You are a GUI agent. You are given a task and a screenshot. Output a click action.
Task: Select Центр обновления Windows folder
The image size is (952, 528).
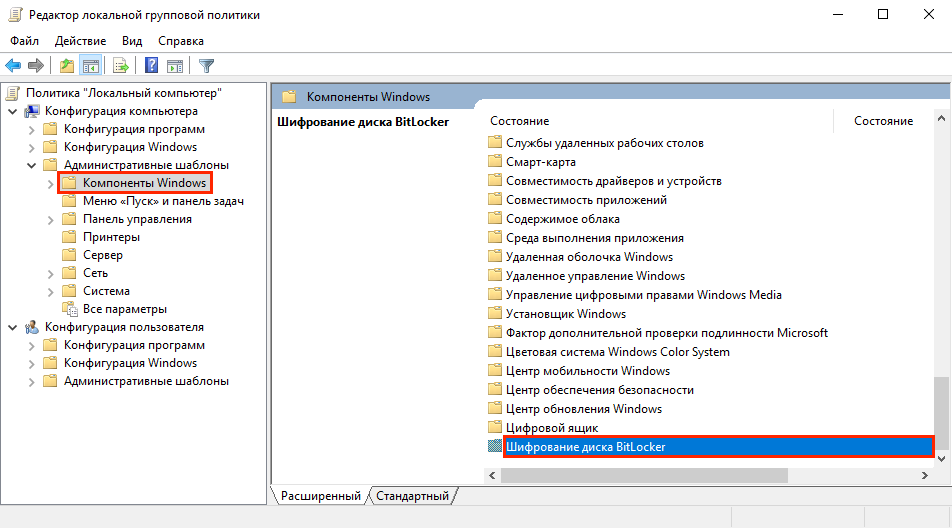click(x=583, y=409)
